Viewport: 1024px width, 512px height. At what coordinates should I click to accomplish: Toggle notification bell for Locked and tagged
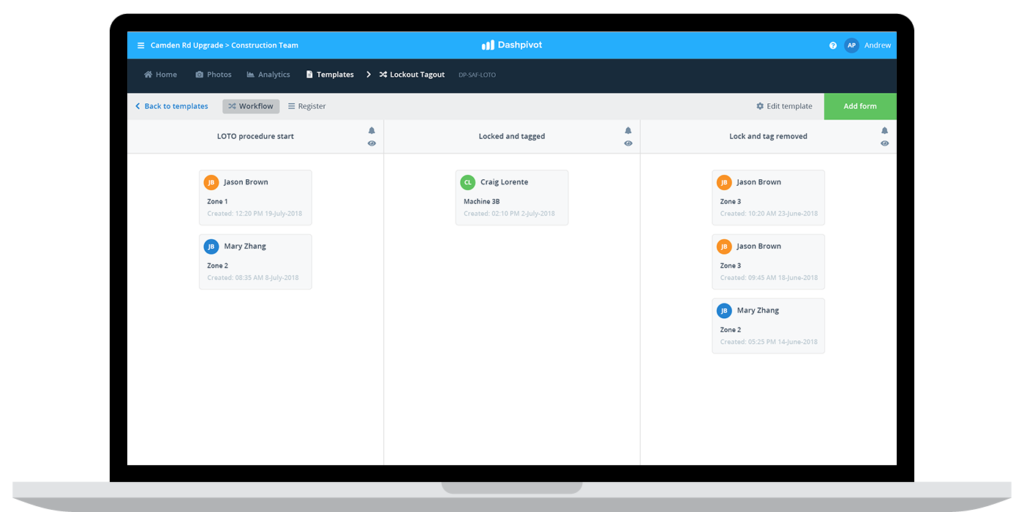pyautogui.click(x=628, y=131)
